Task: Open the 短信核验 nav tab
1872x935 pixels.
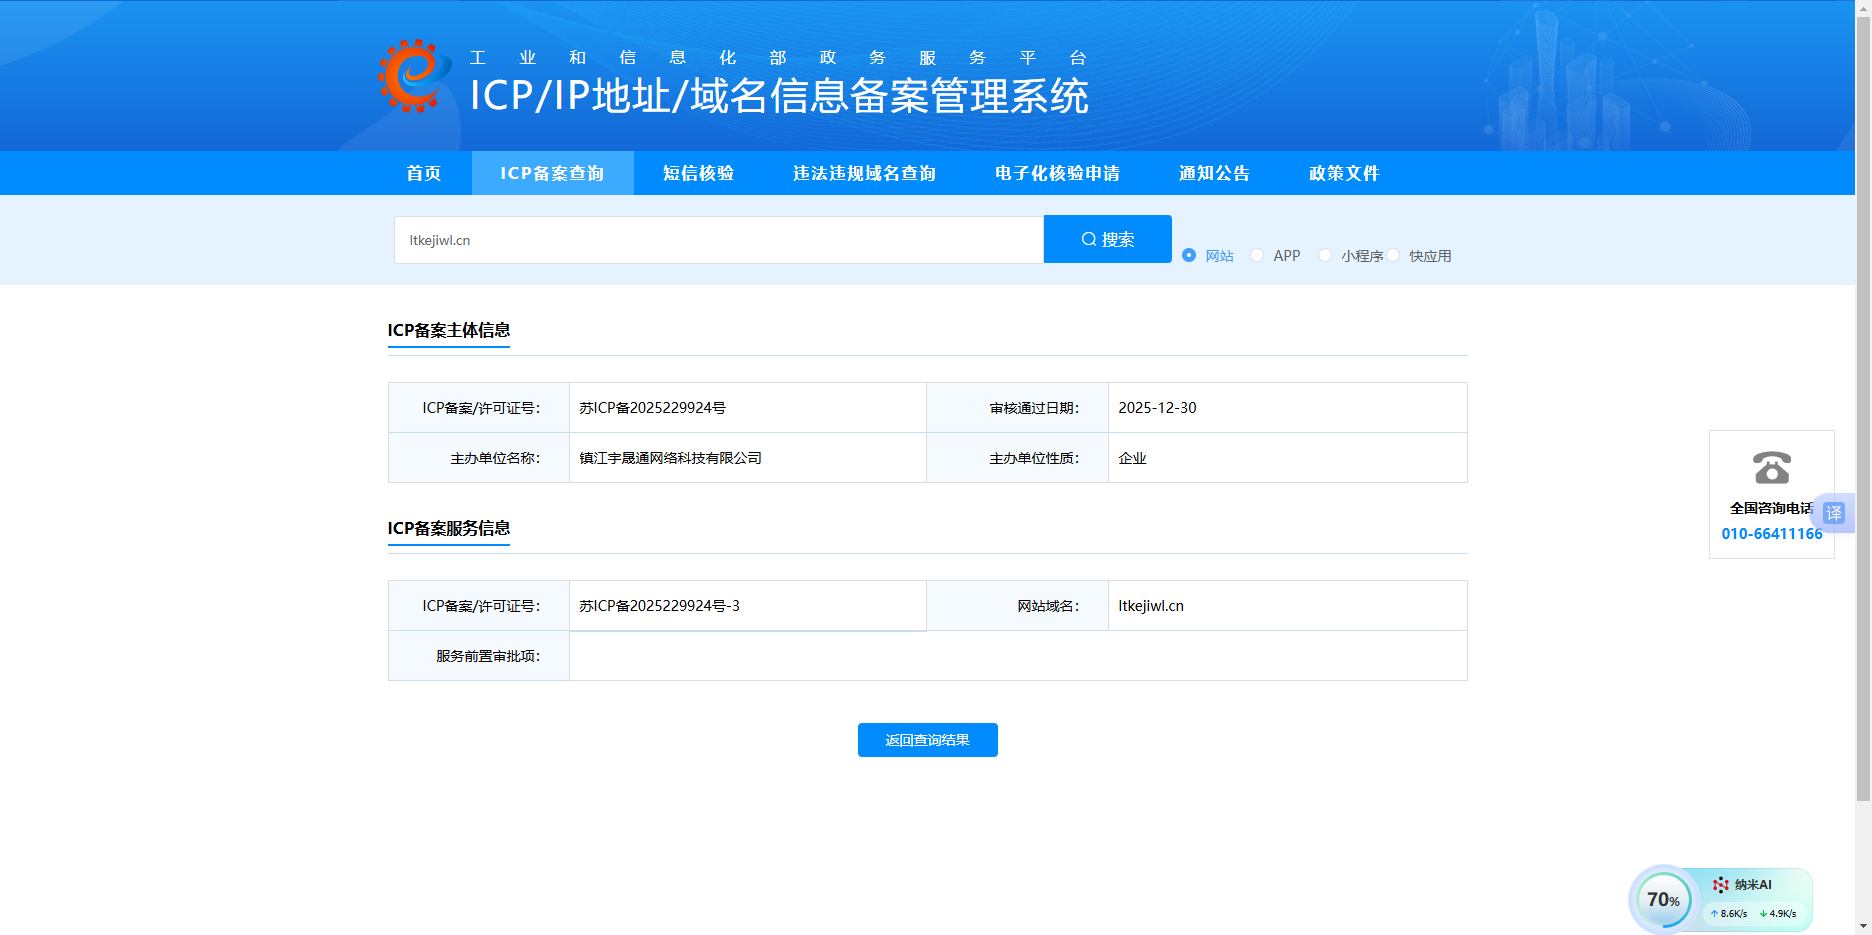Action: coord(698,173)
